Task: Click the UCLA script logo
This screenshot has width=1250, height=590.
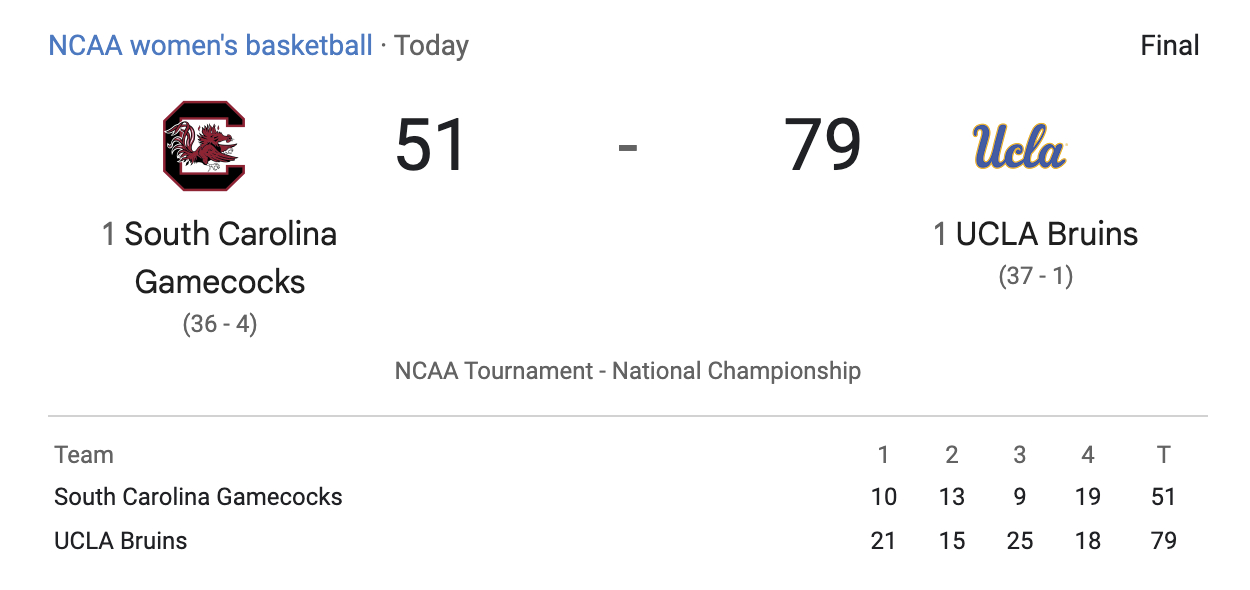Action: point(1019,146)
